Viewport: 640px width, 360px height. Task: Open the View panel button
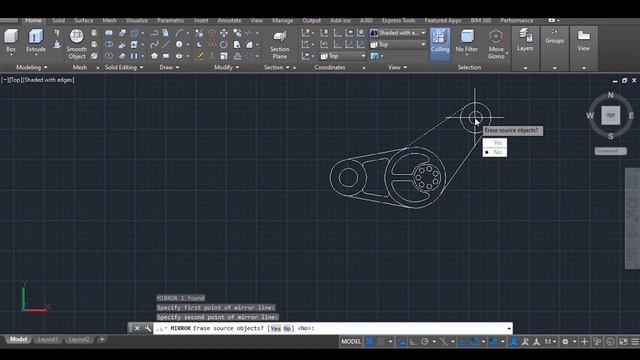point(584,41)
